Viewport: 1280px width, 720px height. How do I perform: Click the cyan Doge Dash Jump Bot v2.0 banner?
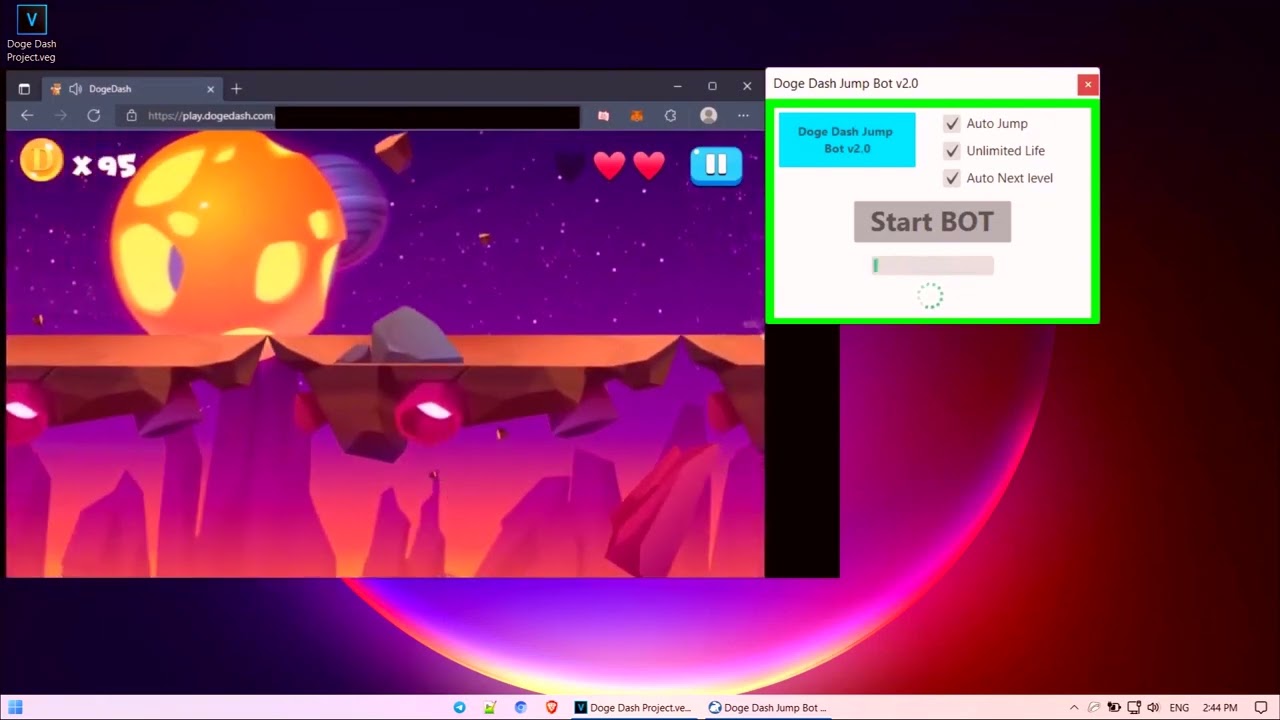click(847, 140)
